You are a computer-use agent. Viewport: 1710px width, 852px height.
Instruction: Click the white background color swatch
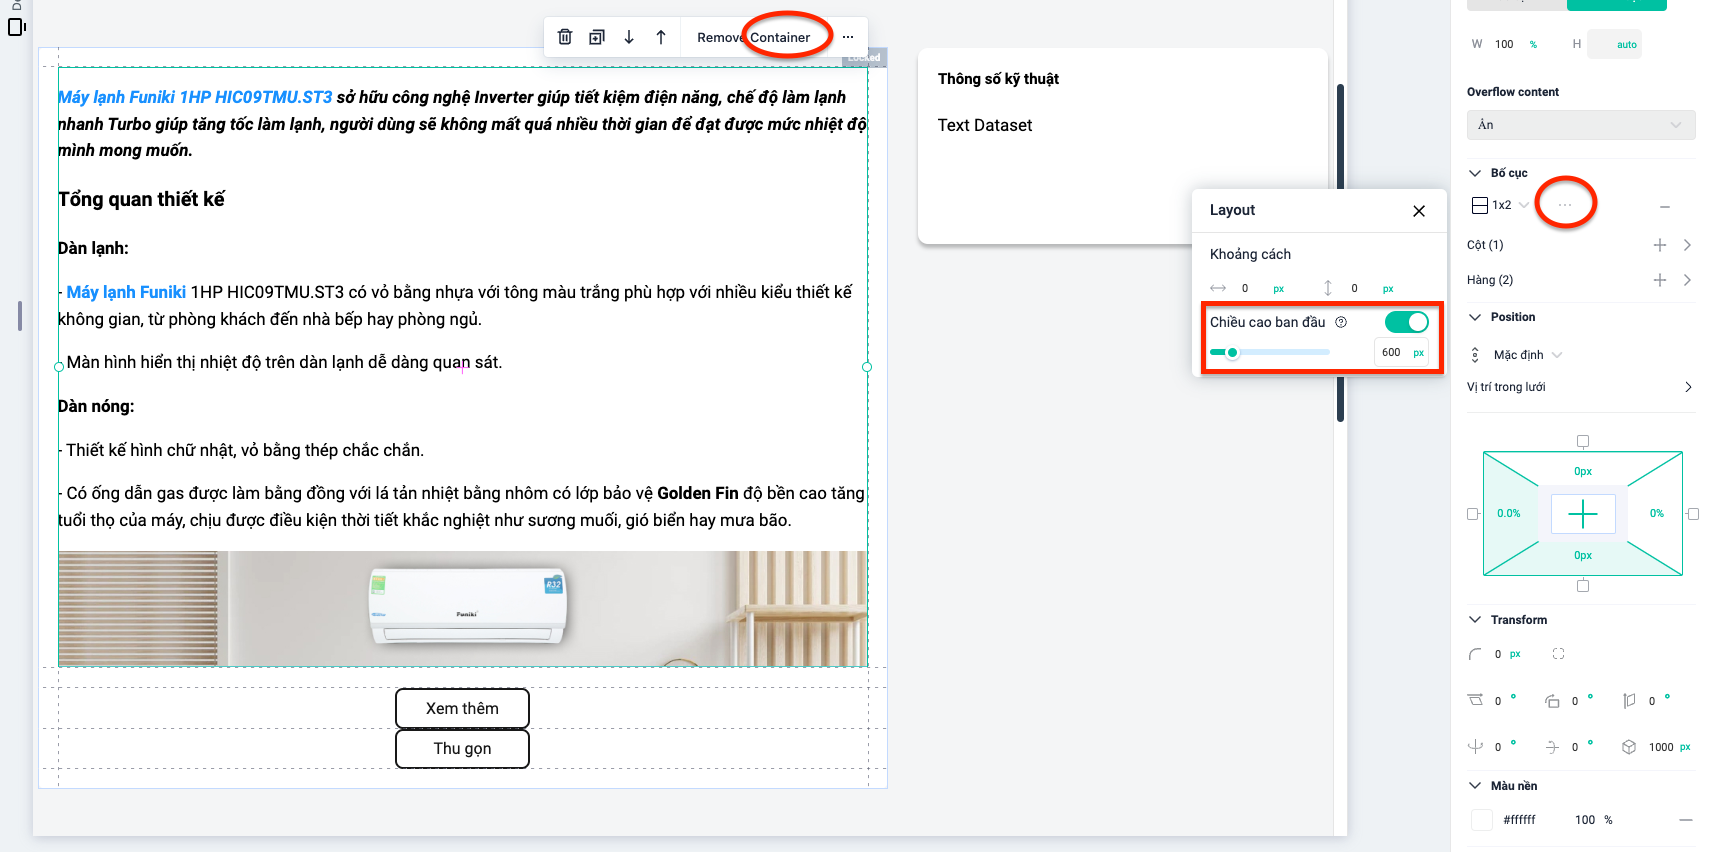point(1482,820)
